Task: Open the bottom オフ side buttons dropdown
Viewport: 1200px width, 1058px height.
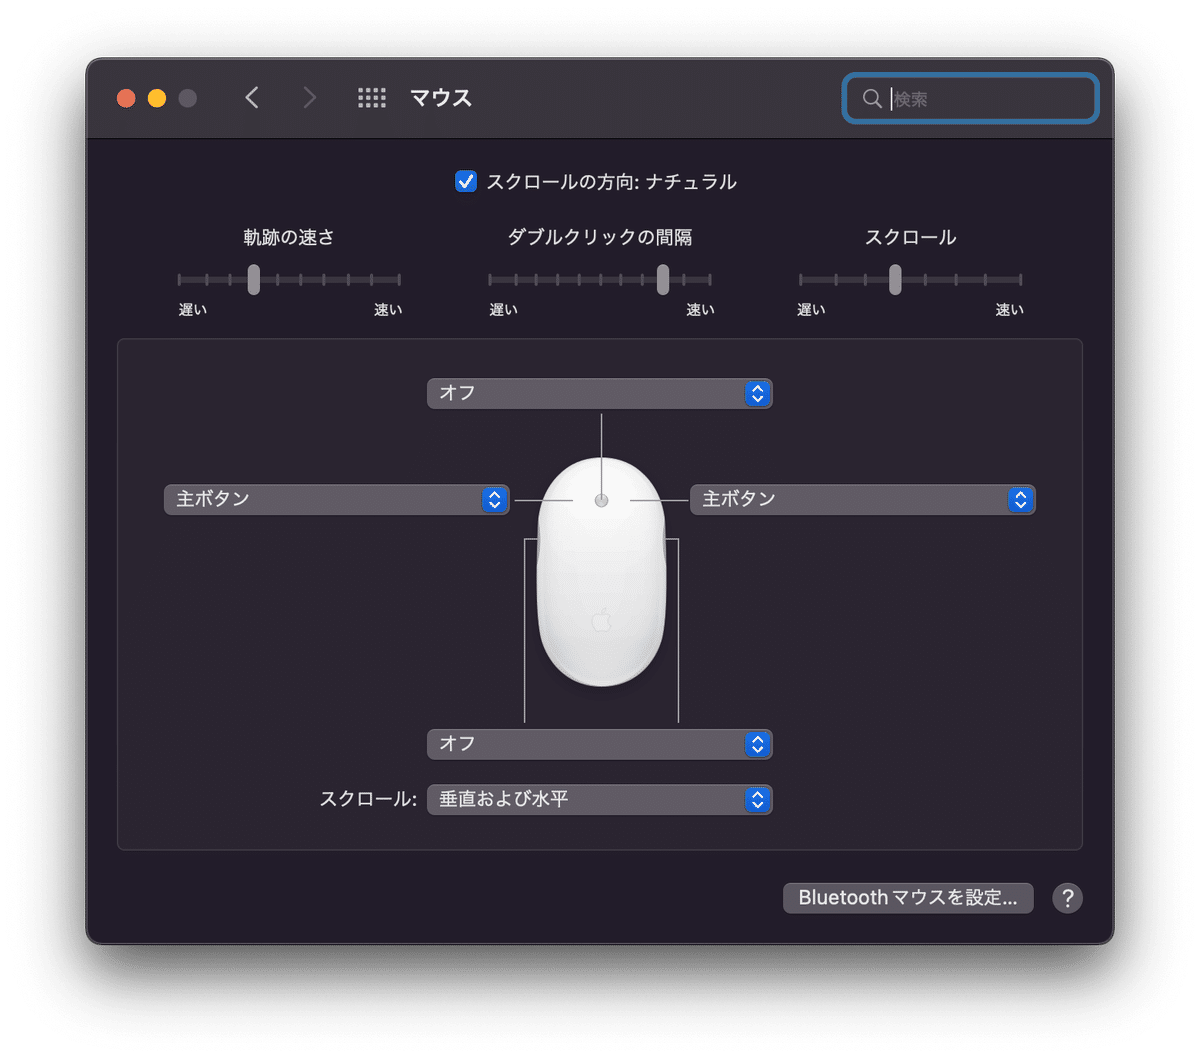Action: [600, 744]
